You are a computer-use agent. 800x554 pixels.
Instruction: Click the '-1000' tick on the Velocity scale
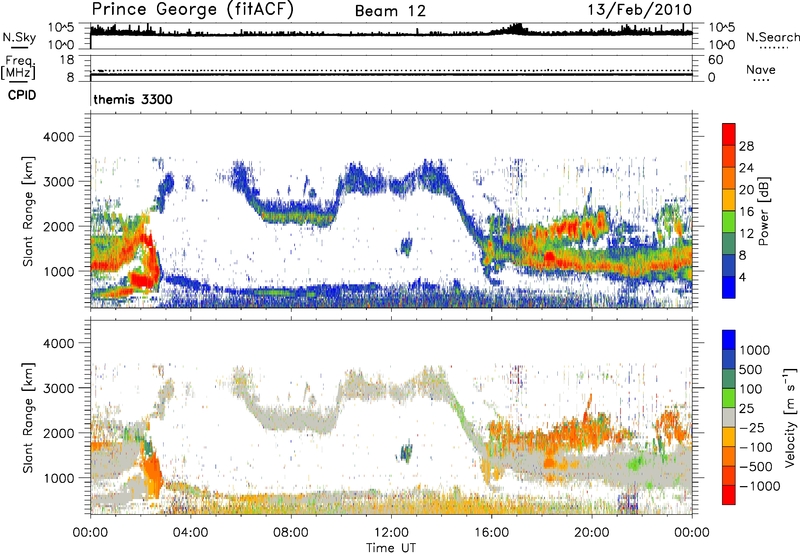759,486
